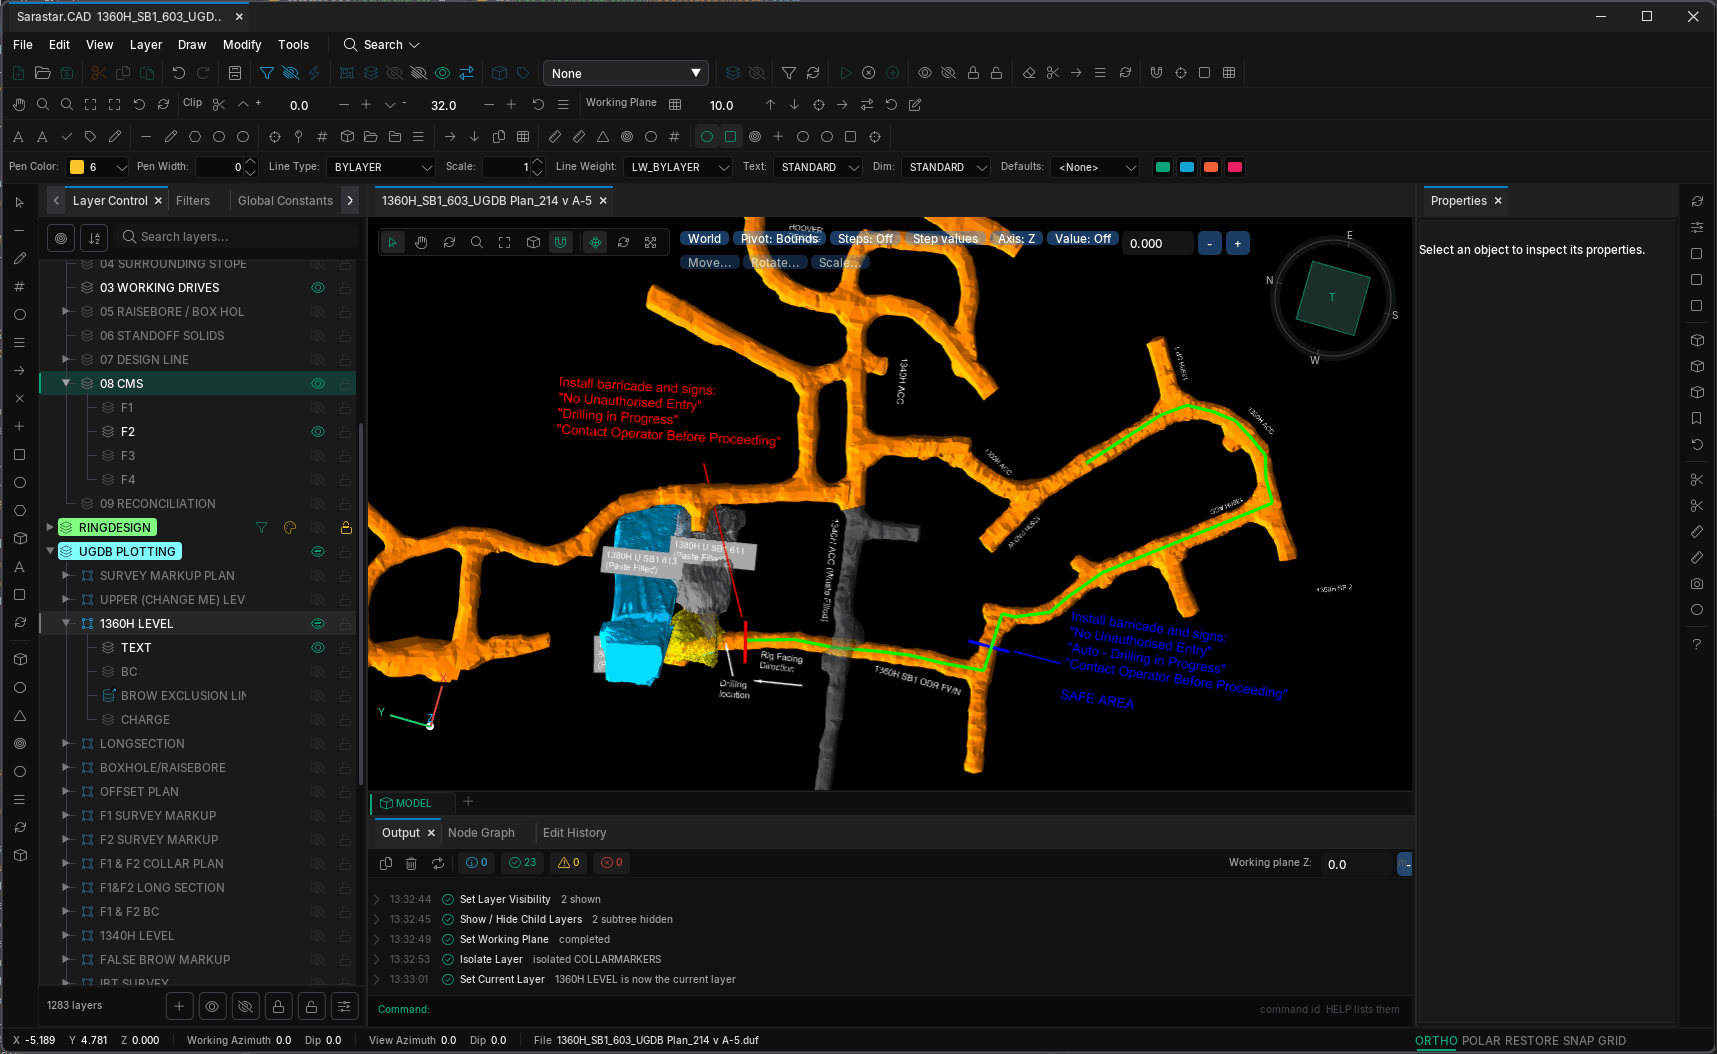The height and width of the screenshot is (1054, 1717).
Task: Activate the blue filter funnel icon
Action: pyautogui.click(x=267, y=73)
